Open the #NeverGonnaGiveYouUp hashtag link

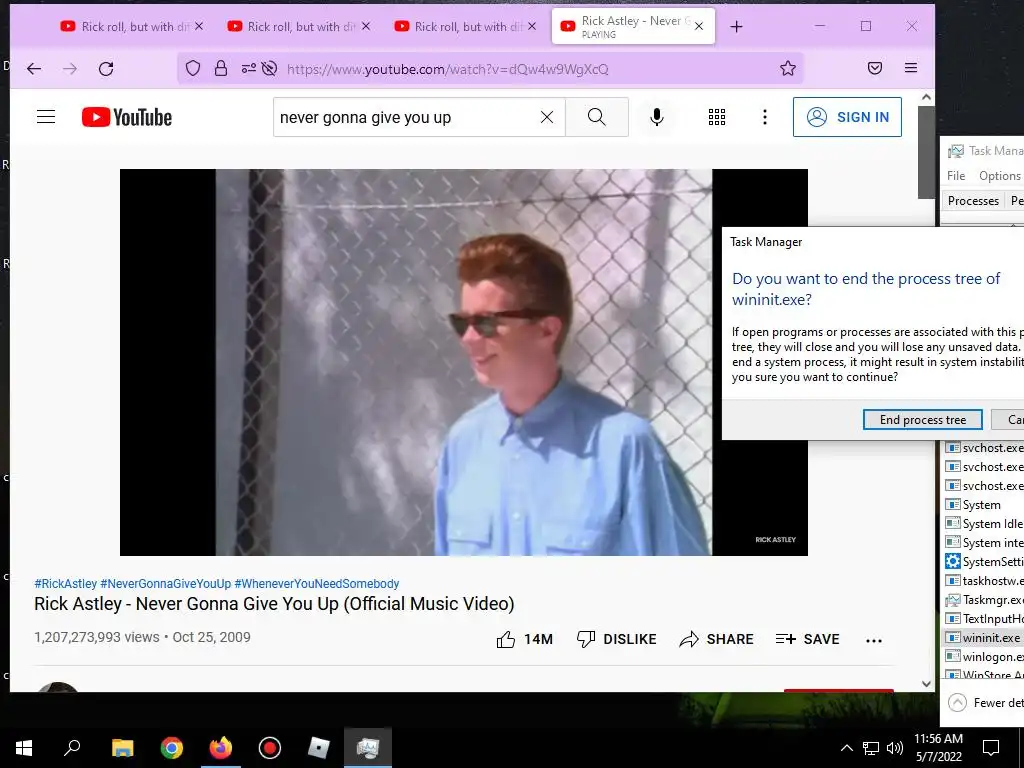click(x=165, y=584)
